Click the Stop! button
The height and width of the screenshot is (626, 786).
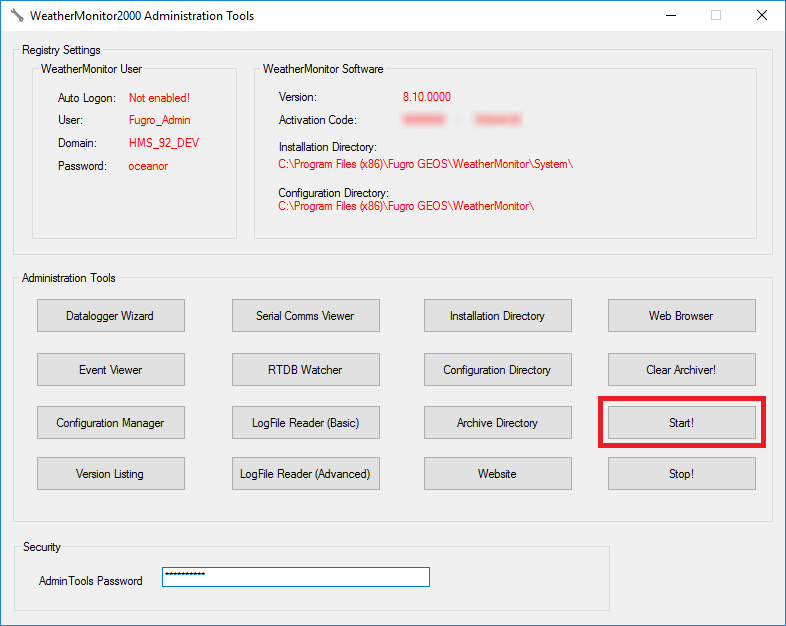682,474
